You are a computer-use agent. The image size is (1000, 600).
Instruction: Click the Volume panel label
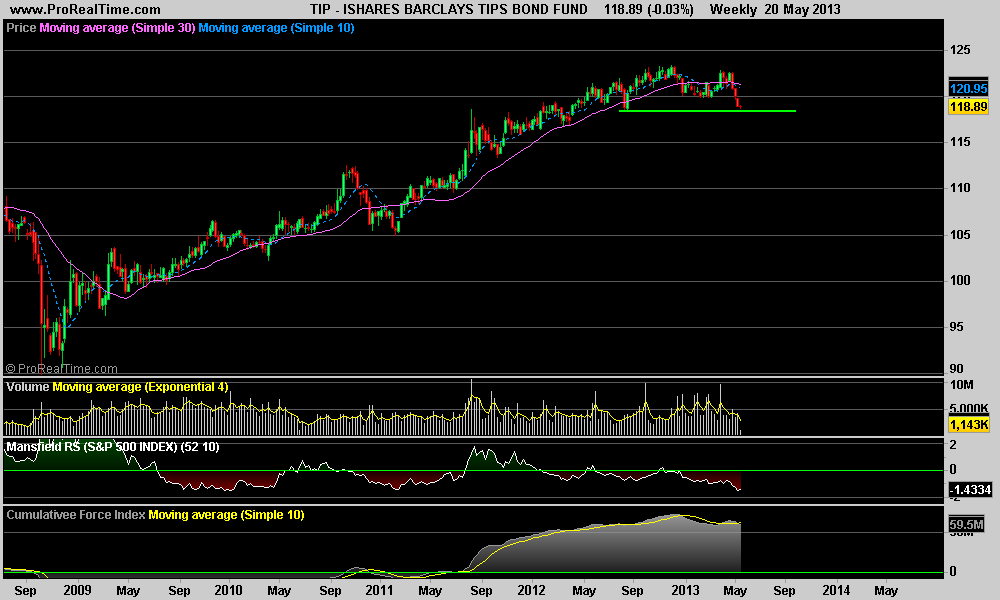click(28, 386)
